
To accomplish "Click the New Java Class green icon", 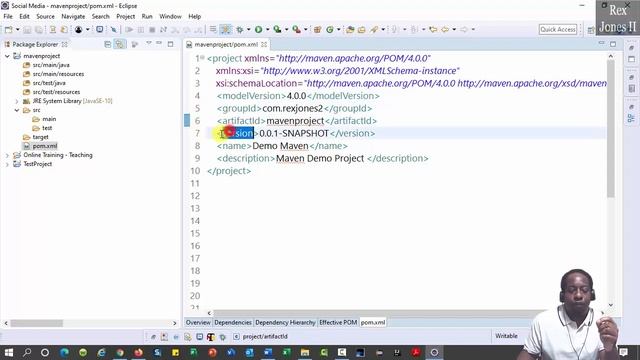I will 330,29.
